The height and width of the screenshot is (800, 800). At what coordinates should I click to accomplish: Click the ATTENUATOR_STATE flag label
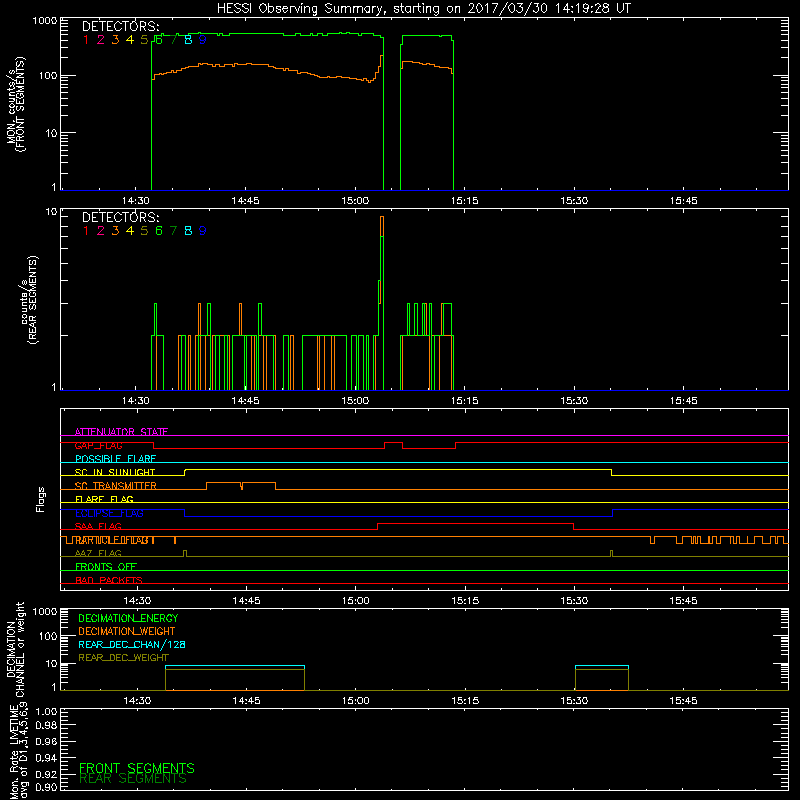(x=121, y=432)
